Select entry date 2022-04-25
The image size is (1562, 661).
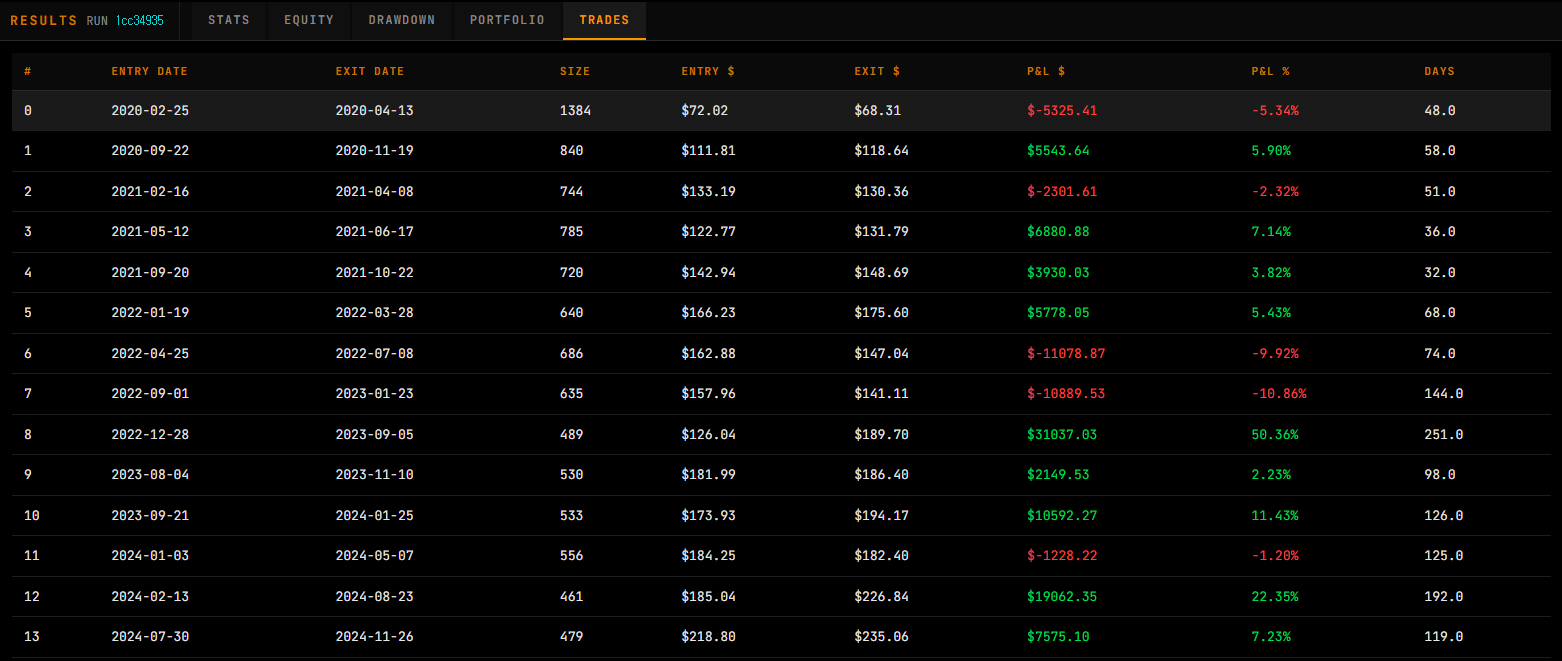tap(150, 354)
